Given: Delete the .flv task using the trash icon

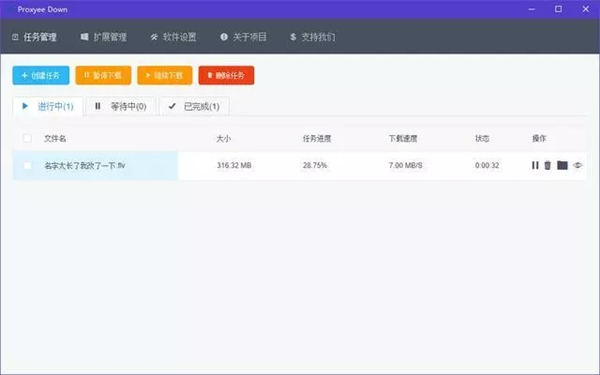Looking at the screenshot, I should (548, 165).
